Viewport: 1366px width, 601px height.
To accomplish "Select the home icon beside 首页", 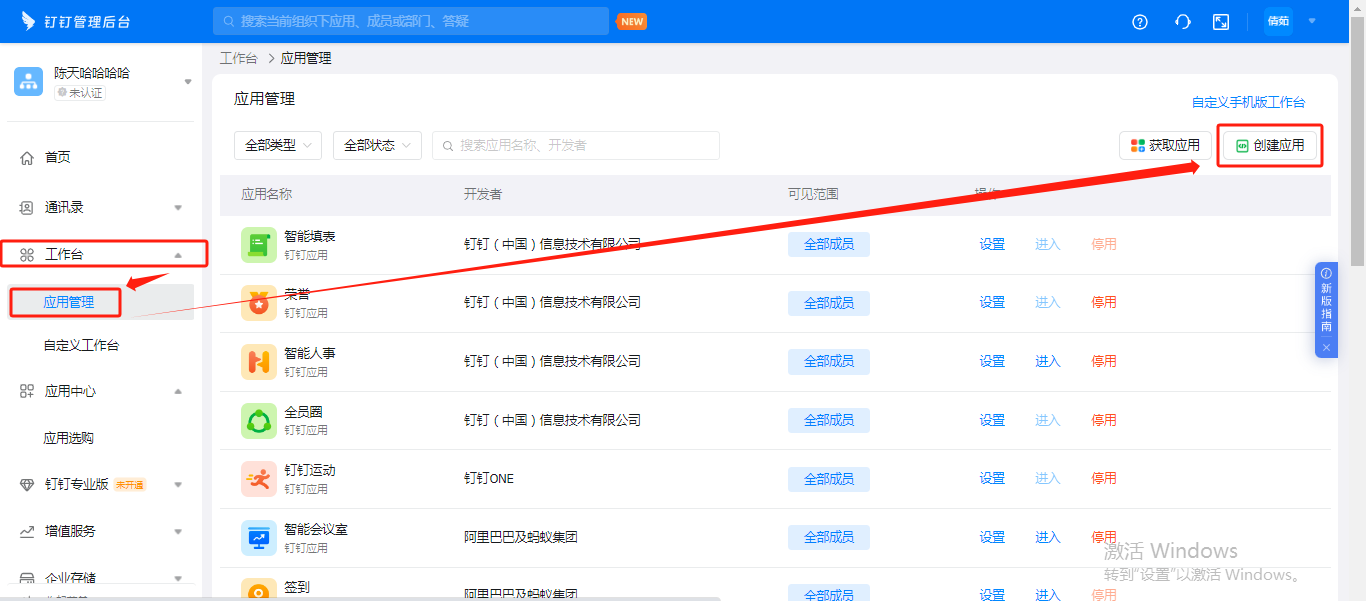I will pyautogui.click(x=27, y=158).
